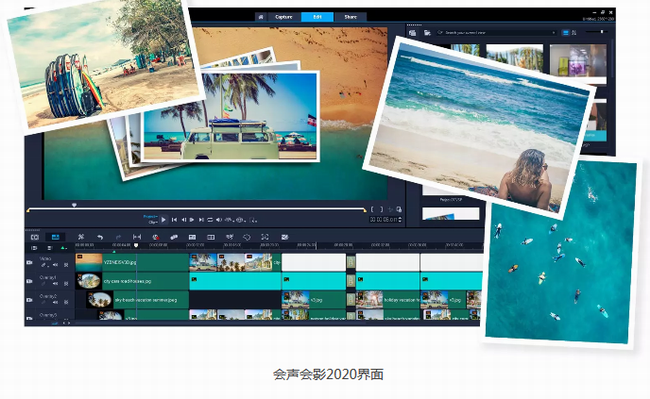Open the record/capture option icon
This screenshot has height=399, width=650.
pyautogui.click(x=155, y=237)
